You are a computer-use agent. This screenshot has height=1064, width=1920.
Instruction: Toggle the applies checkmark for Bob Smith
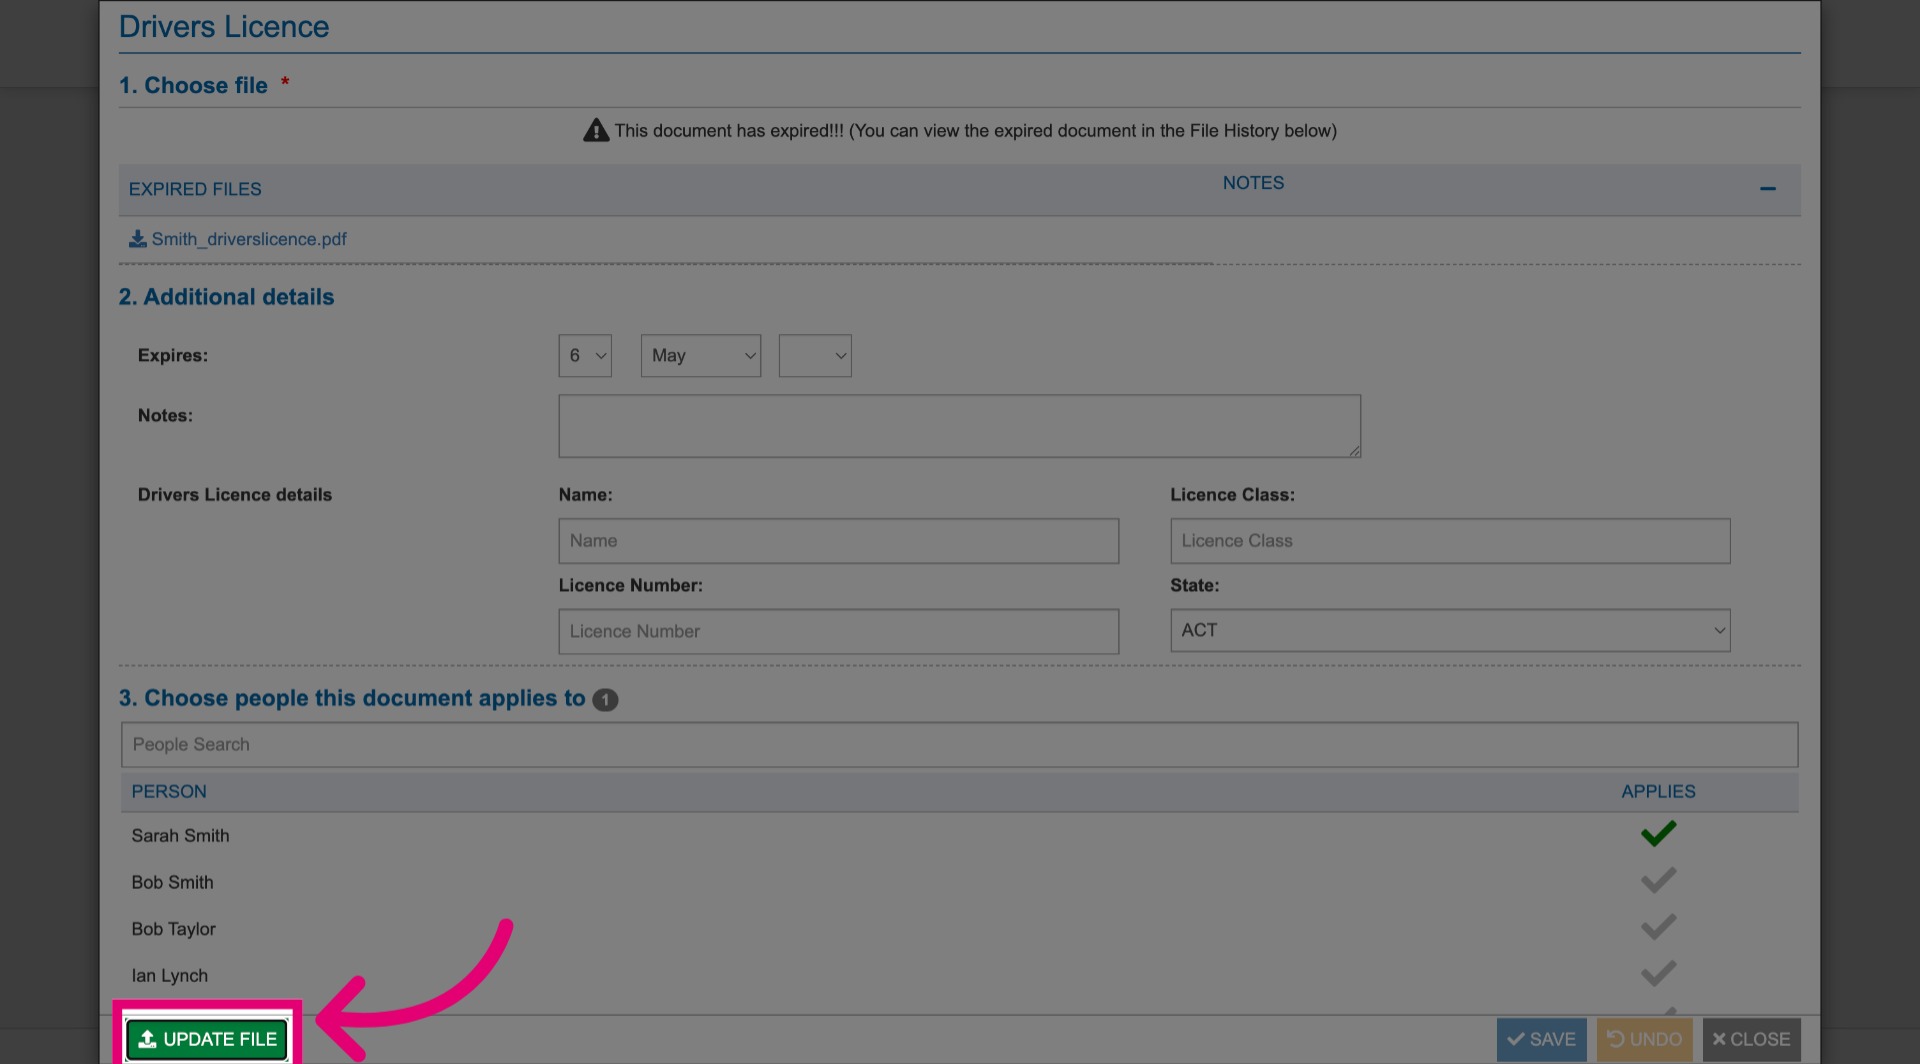tap(1658, 881)
